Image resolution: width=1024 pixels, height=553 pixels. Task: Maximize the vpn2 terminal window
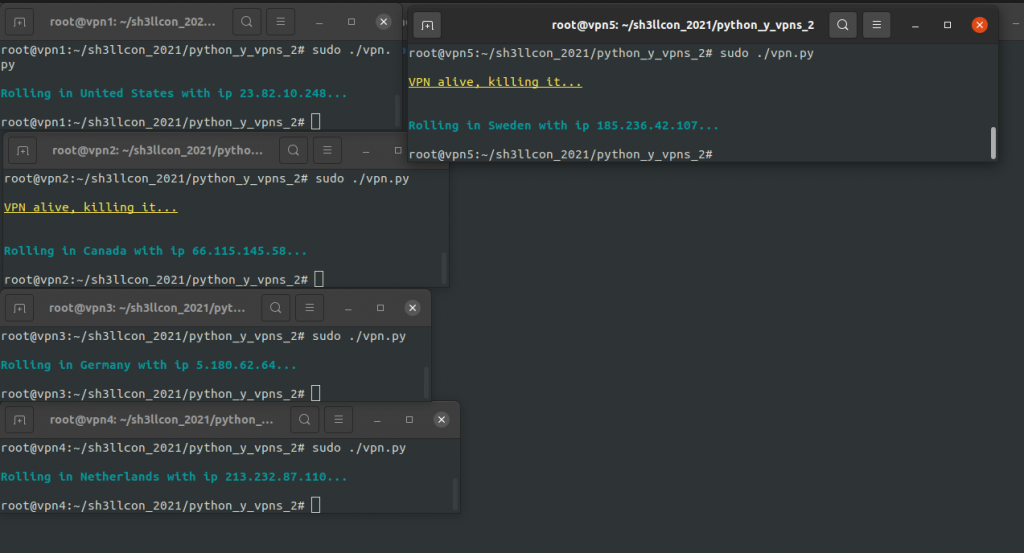[398, 151]
